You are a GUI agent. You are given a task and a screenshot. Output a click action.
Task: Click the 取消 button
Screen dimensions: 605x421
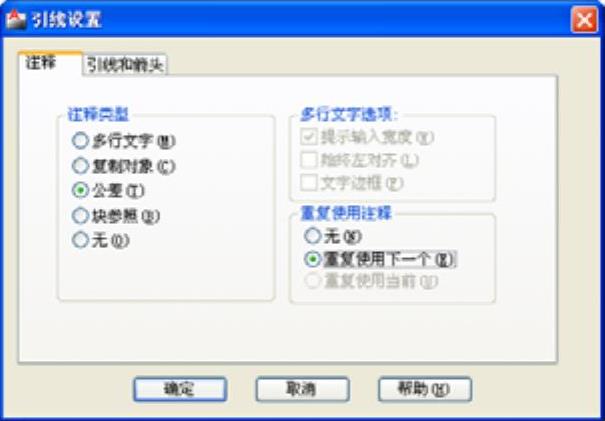point(302,389)
